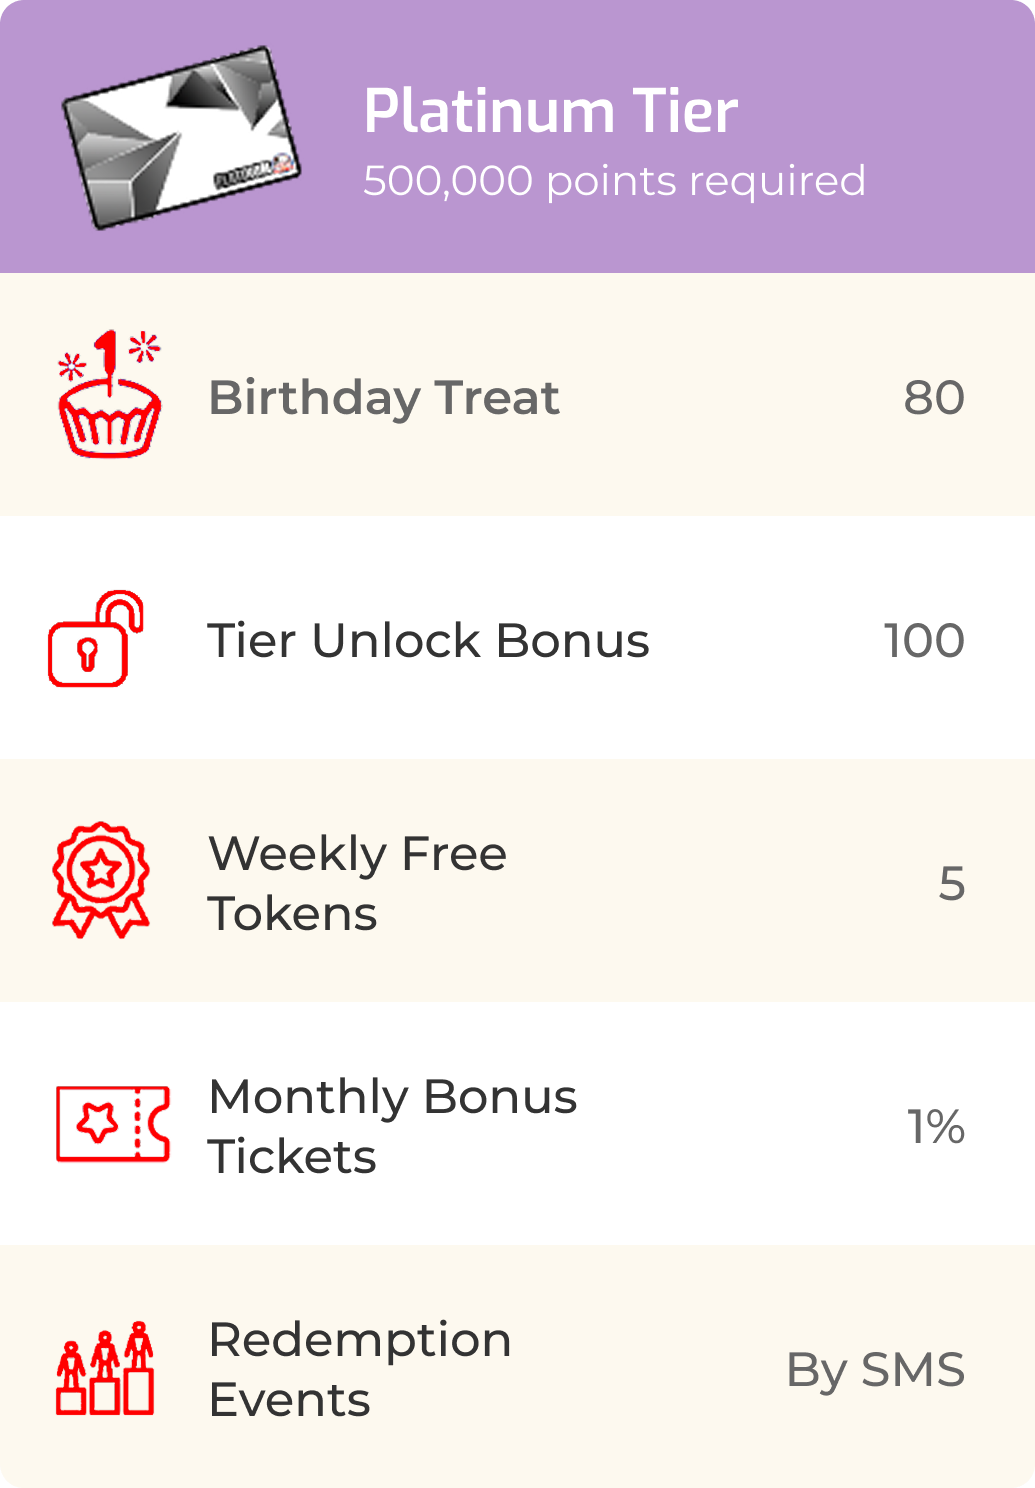Open the platinum membership card image

(181, 137)
